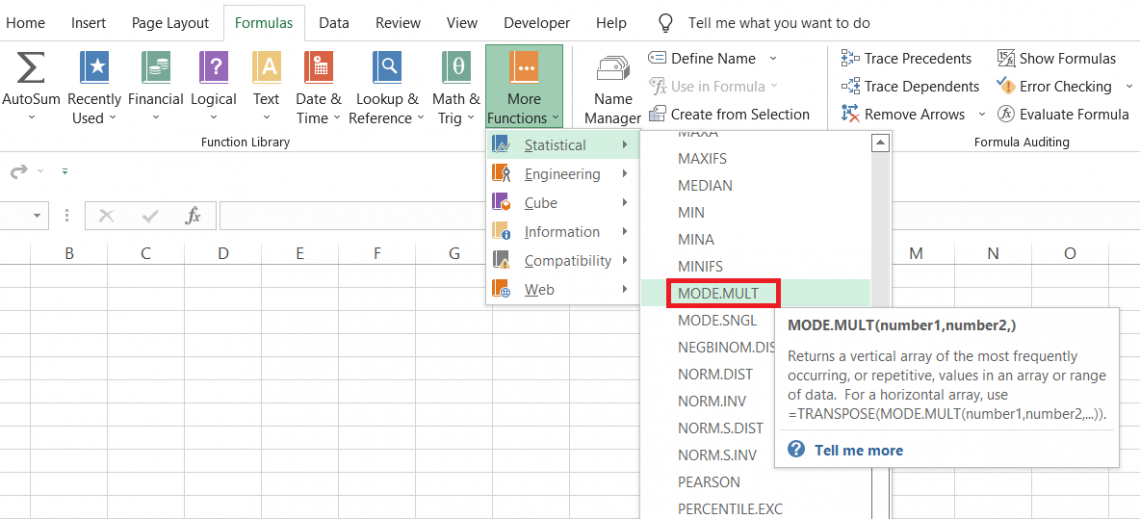This screenshot has width=1140, height=519.
Task: Open the Logical functions icon
Action: (x=213, y=69)
